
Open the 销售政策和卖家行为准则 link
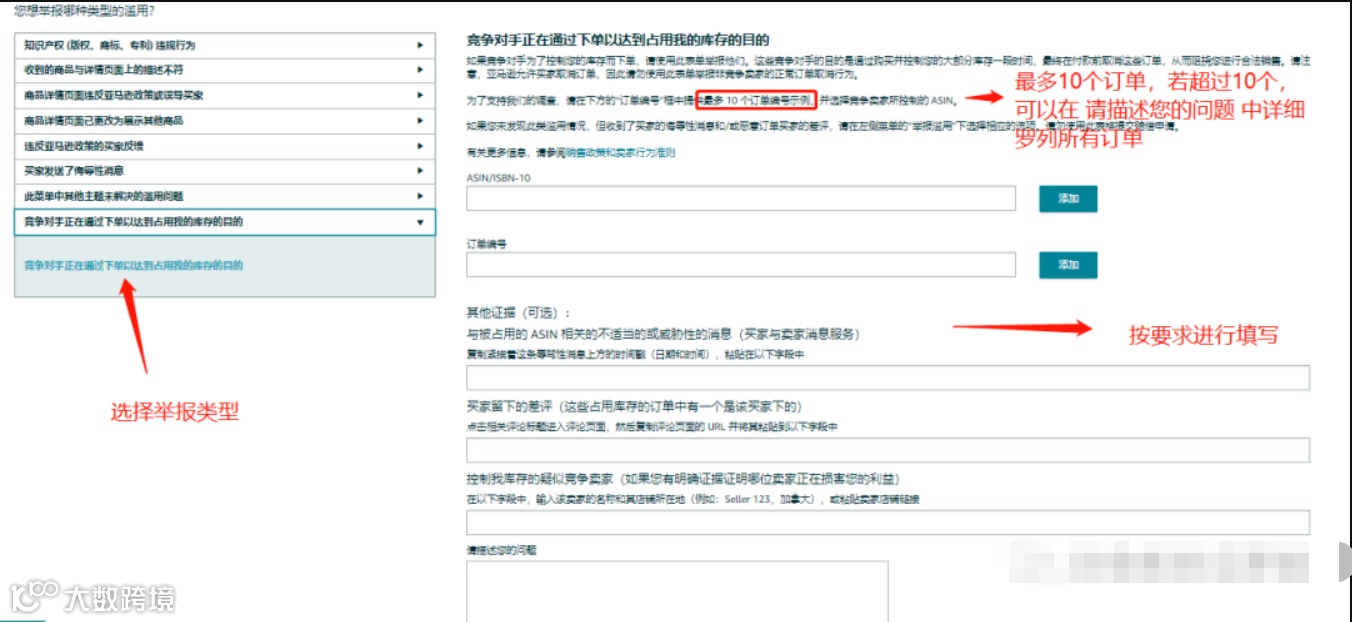coord(620,153)
